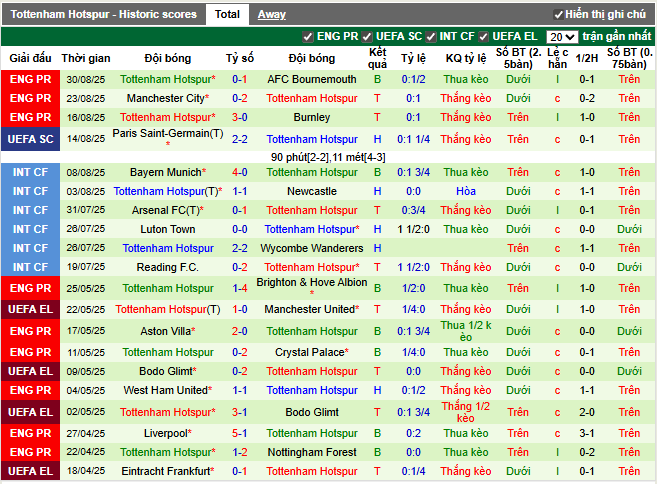Toggle the Hiển thị ghi chú checkbox
Screen dimensions: 657x484
(x=558, y=15)
